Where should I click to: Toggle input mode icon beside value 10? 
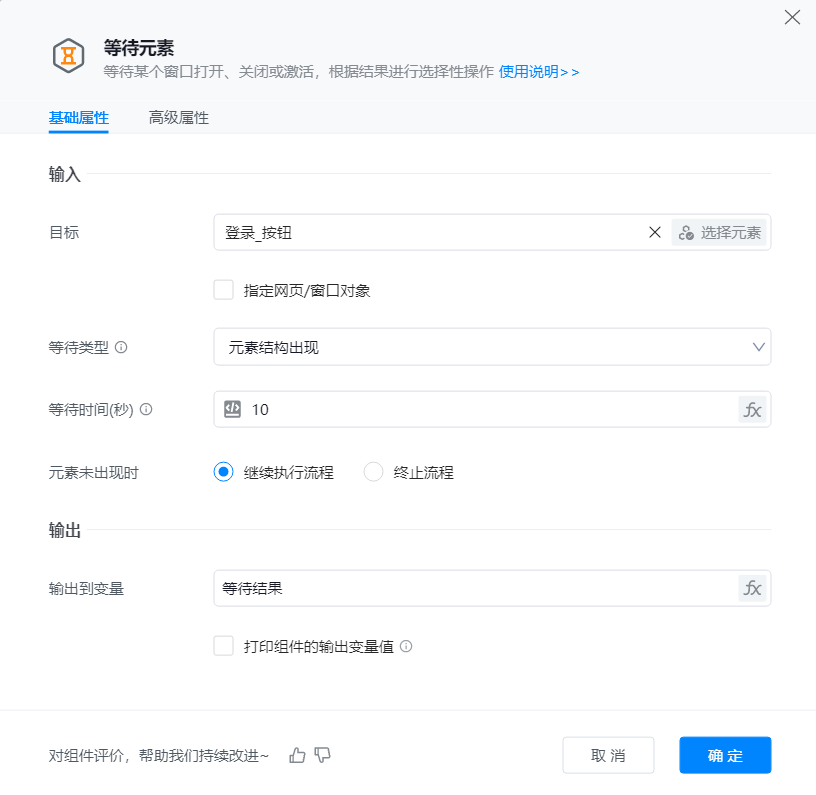tap(232, 409)
